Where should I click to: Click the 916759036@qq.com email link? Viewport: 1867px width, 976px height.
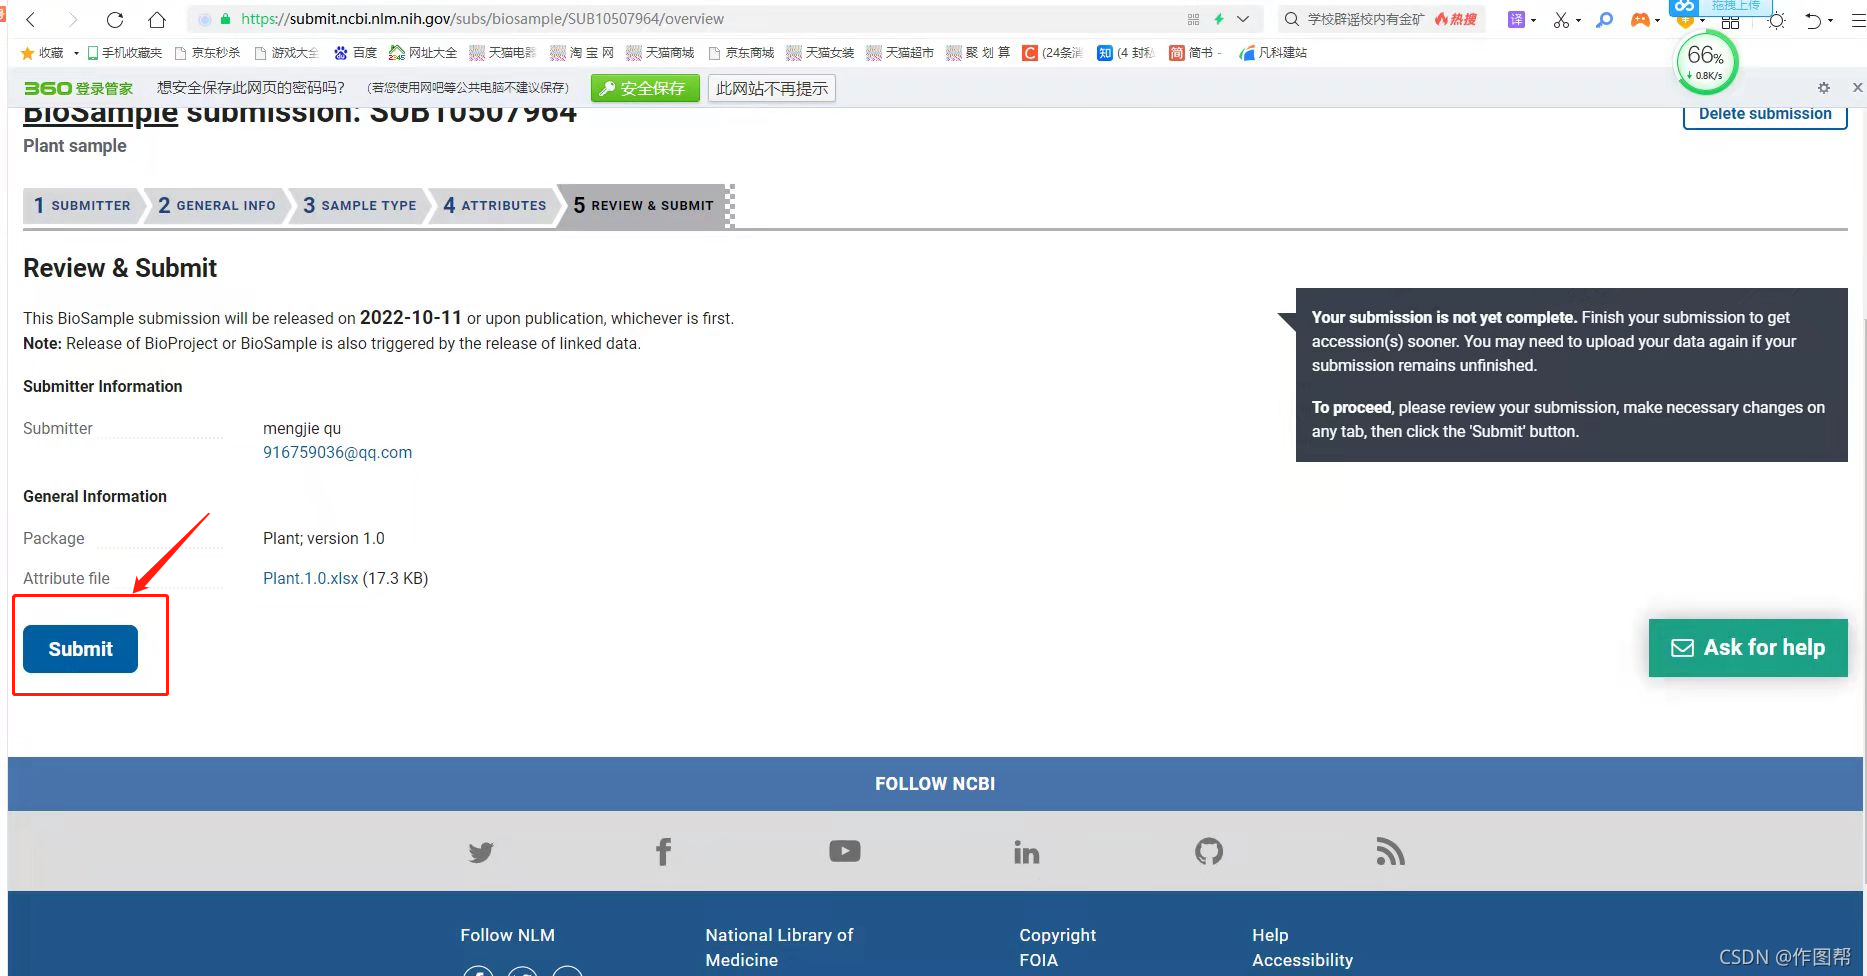[337, 452]
